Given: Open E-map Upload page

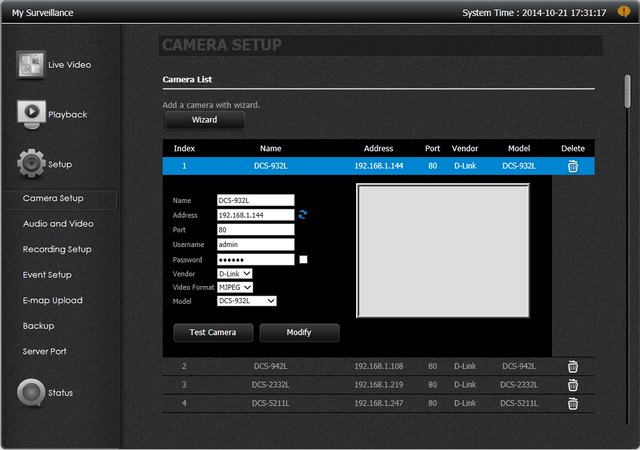Looking at the screenshot, I should tap(53, 301).
